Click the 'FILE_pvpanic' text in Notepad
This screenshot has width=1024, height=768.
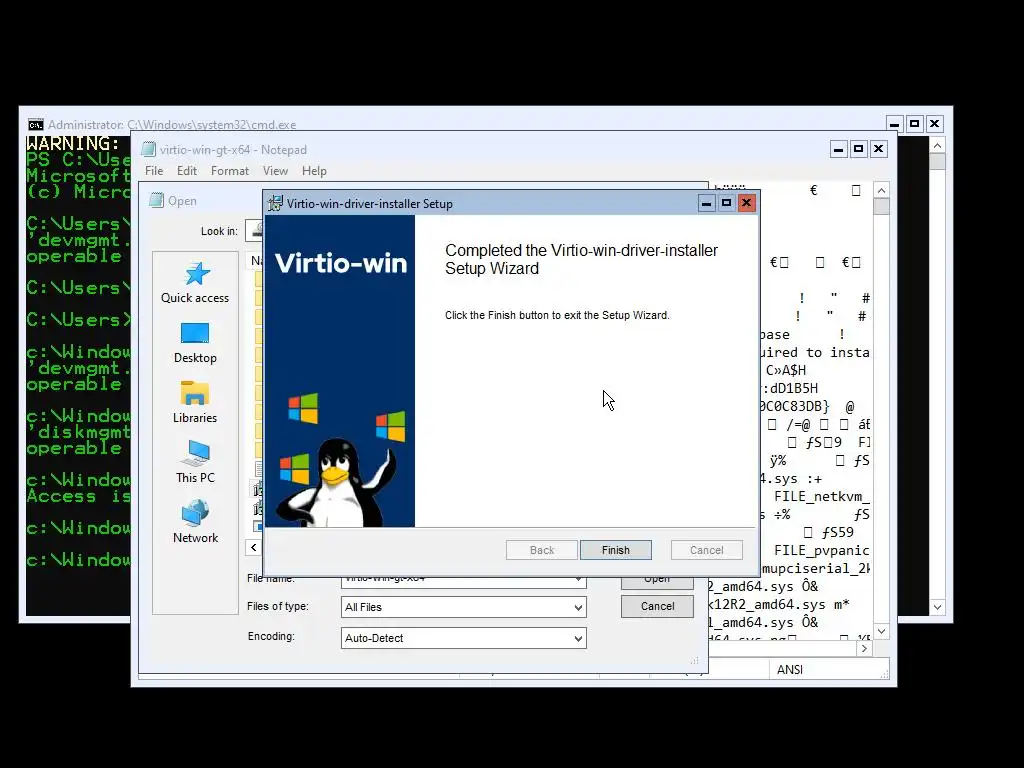click(822, 551)
